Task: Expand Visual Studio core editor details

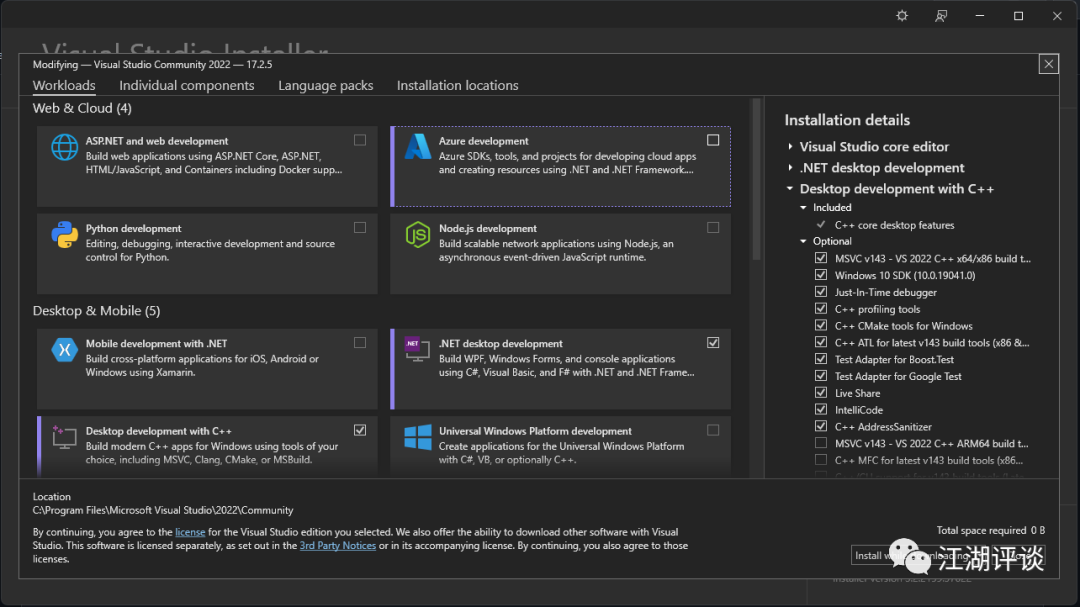Action: tap(790, 147)
